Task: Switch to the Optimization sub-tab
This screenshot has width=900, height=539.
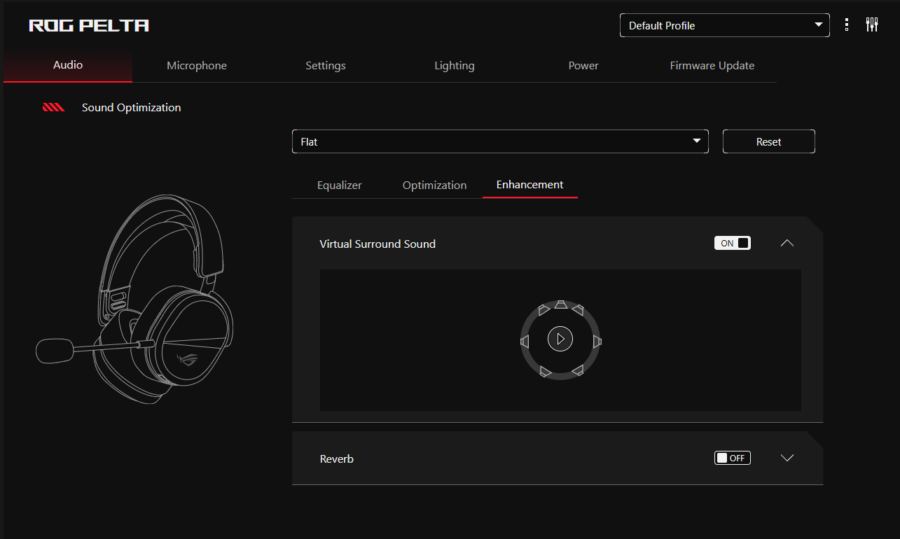Action: pyautogui.click(x=435, y=185)
